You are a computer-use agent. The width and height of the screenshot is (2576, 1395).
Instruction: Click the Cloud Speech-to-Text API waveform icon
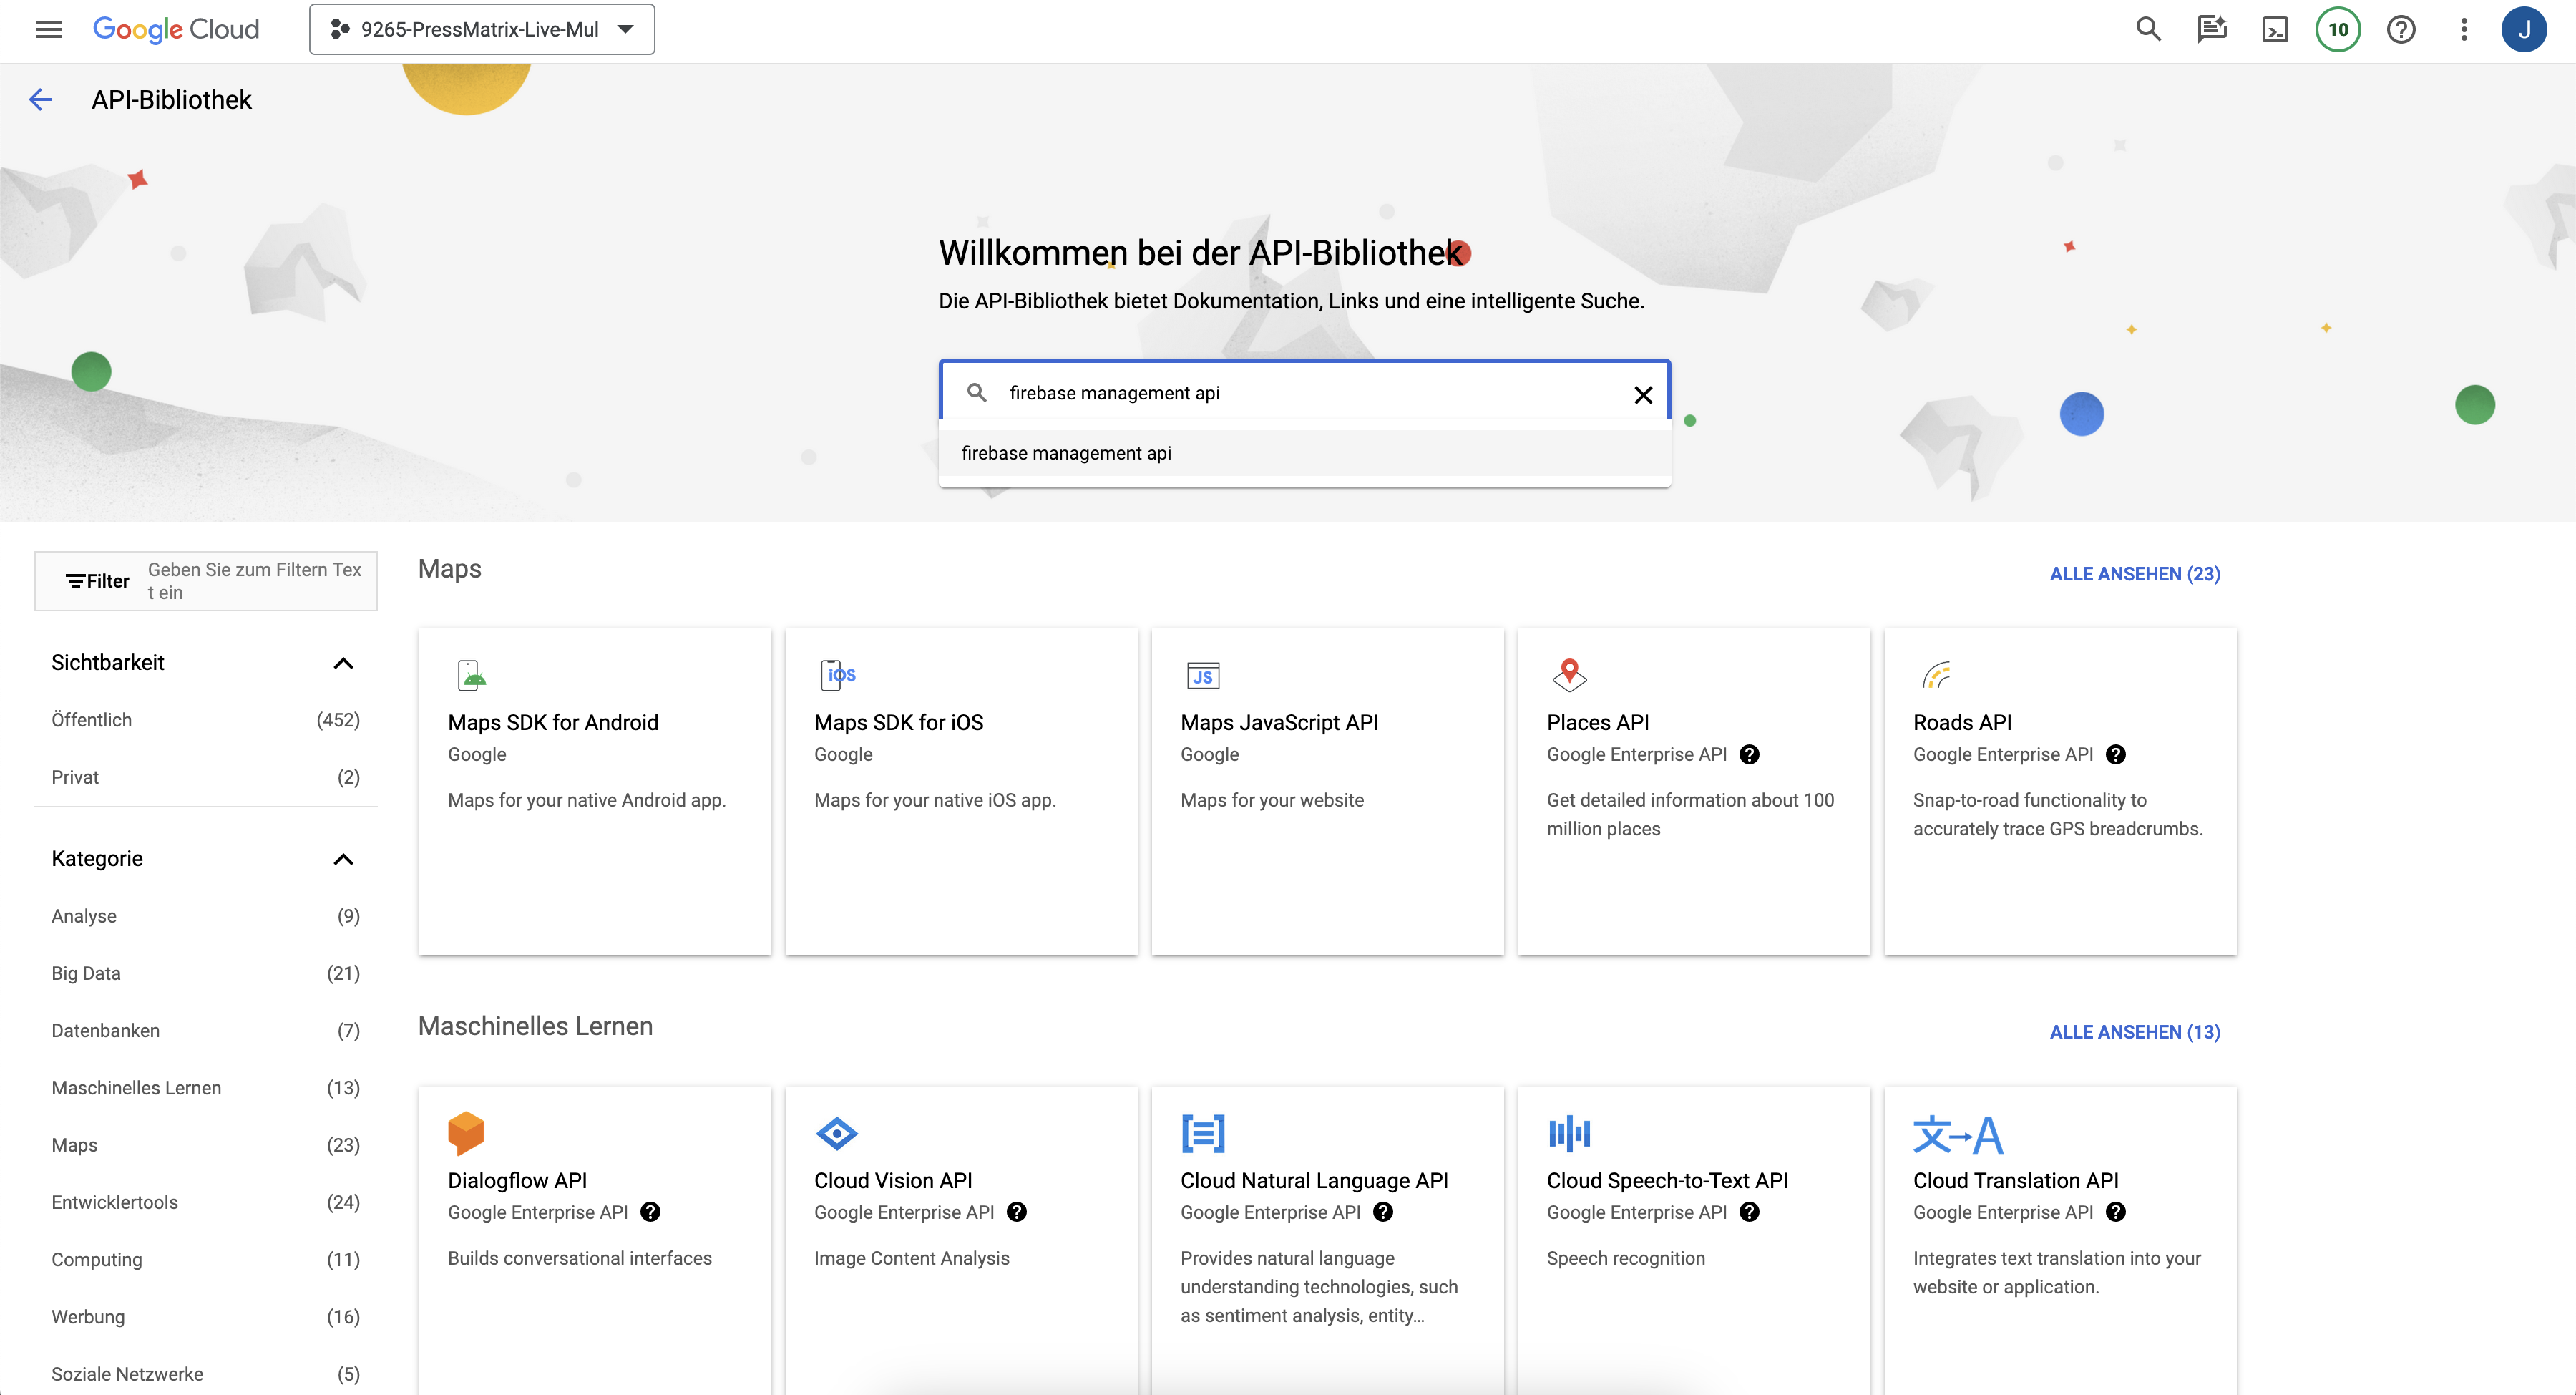point(1569,1133)
